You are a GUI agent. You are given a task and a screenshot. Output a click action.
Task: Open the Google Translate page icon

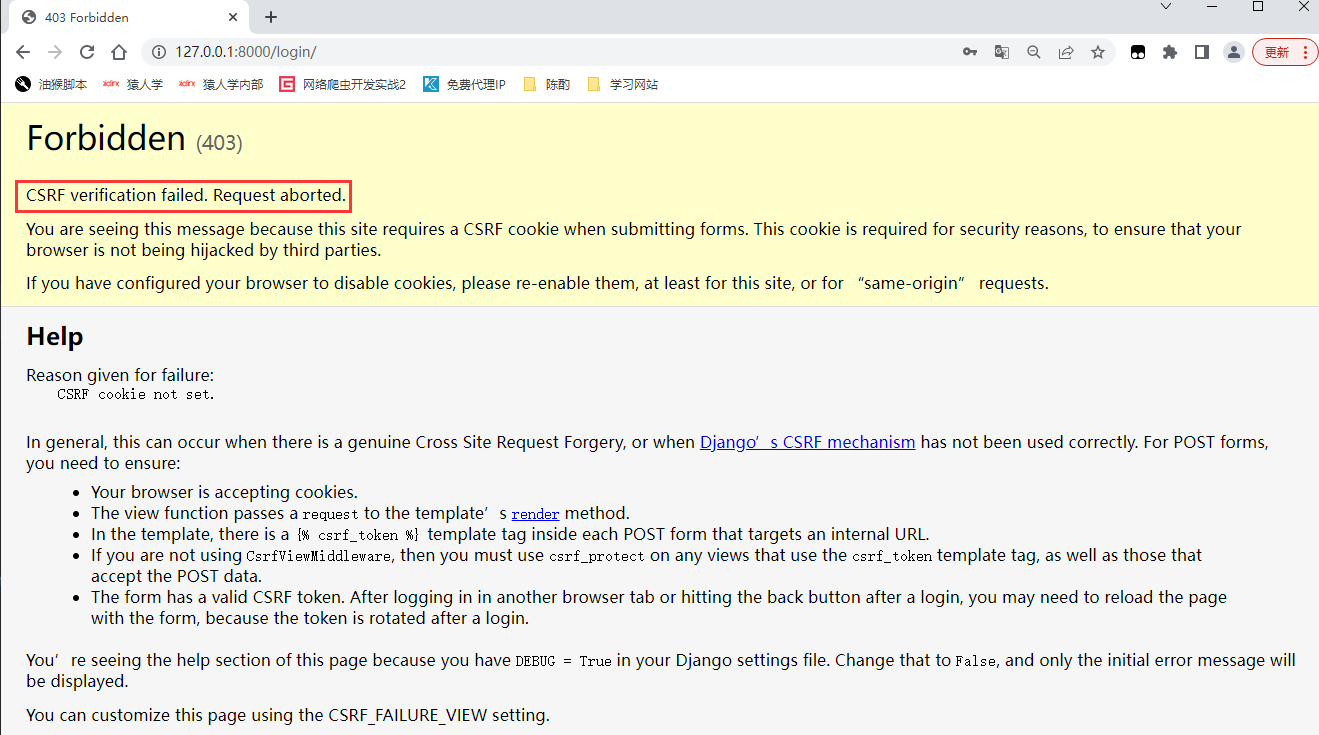click(x=1001, y=52)
